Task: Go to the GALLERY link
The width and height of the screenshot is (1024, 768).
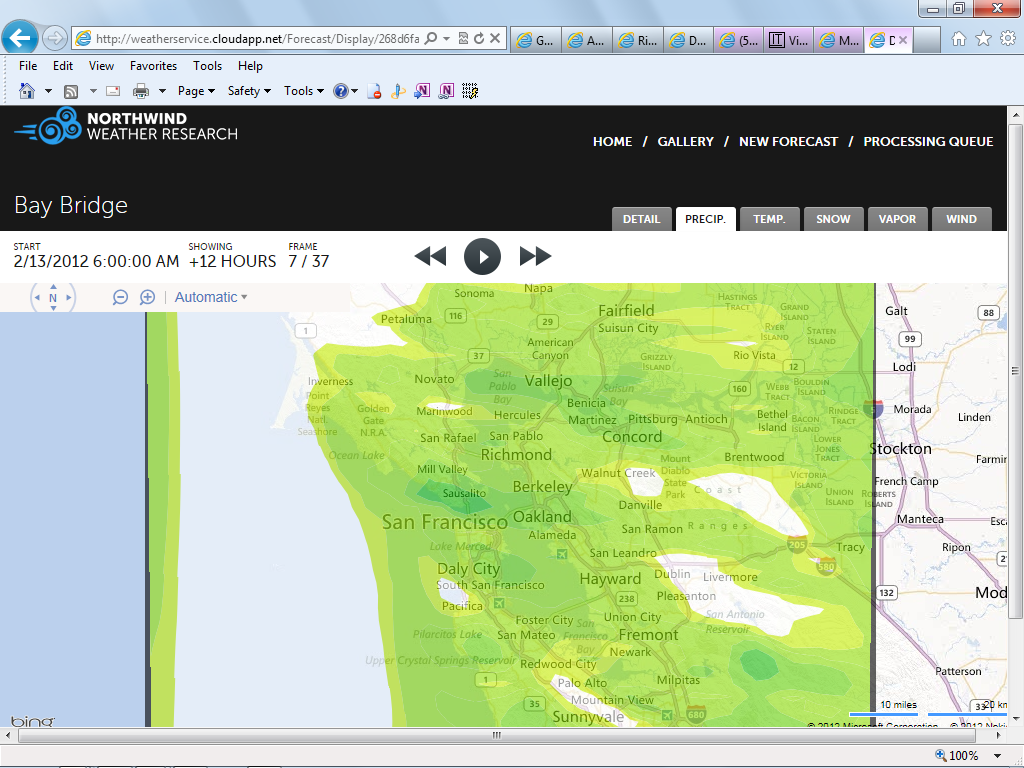Action: coord(685,142)
